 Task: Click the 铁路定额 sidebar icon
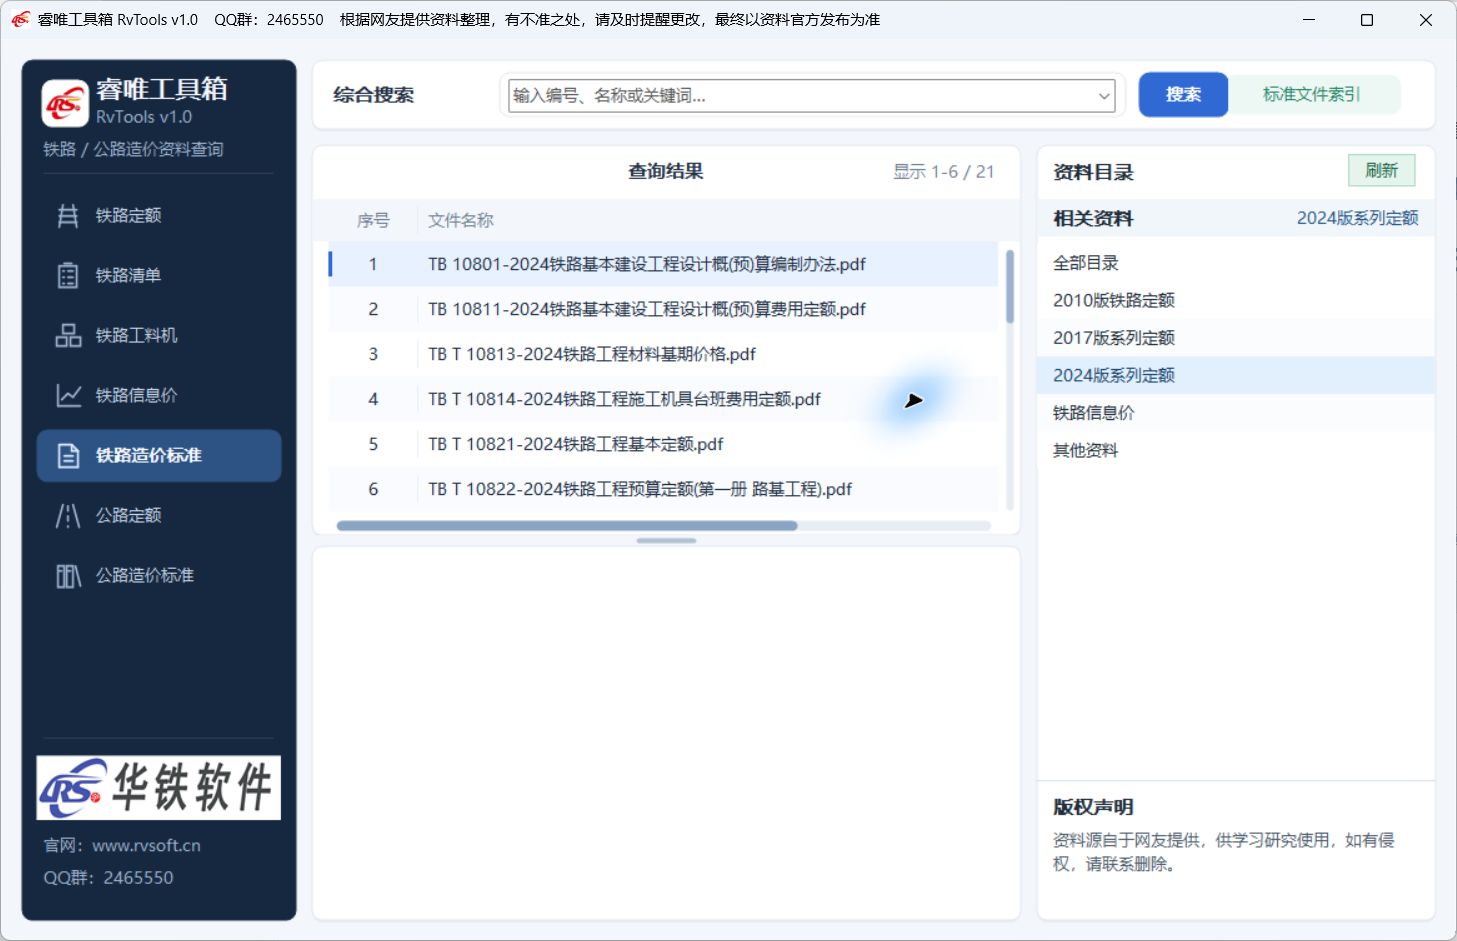[x=68, y=215]
